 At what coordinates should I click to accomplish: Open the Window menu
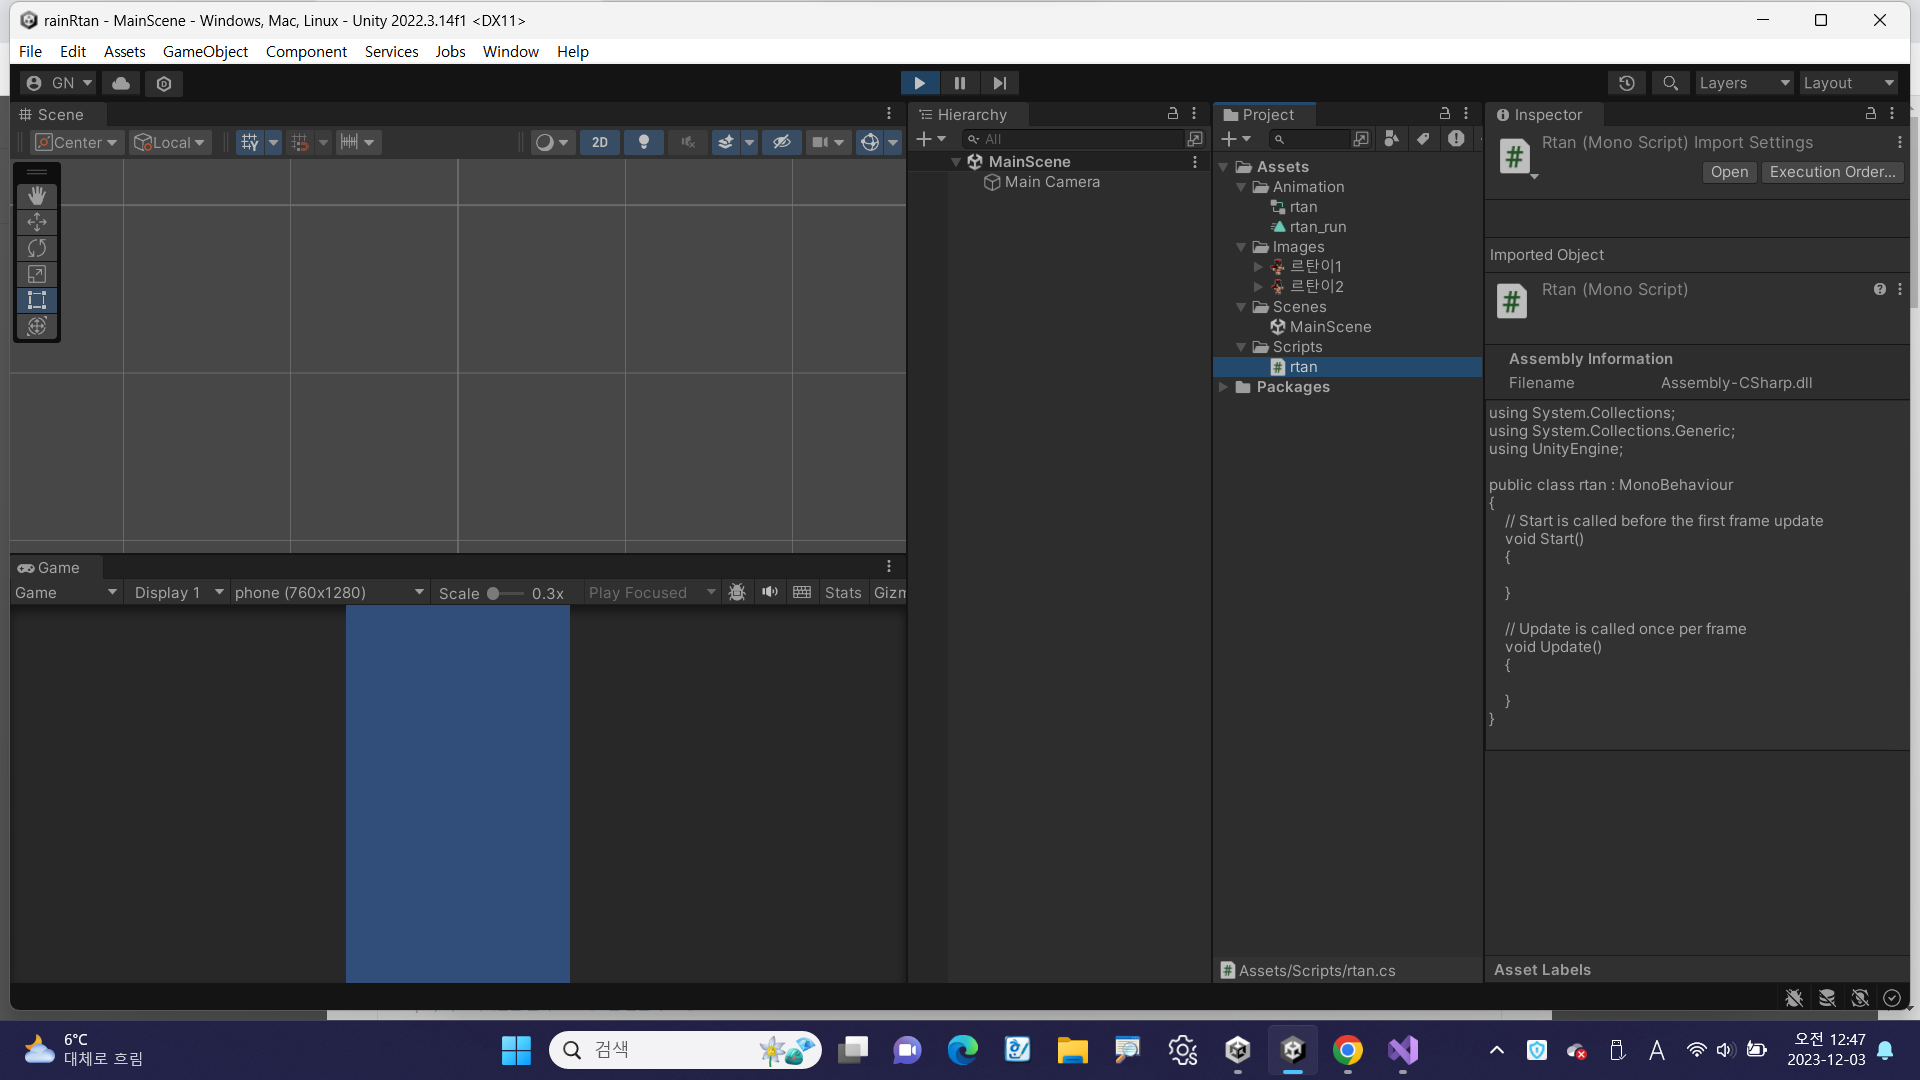pyautogui.click(x=510, y=51)
